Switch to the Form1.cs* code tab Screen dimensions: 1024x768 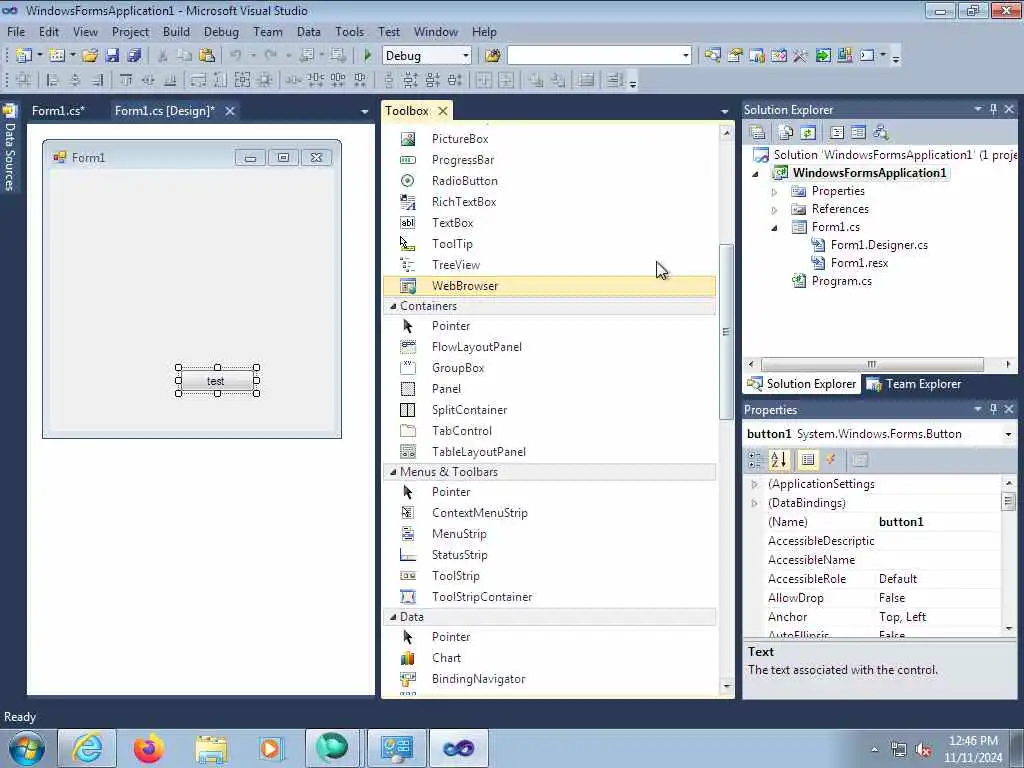pyautogui.click(x=58, y=111)
